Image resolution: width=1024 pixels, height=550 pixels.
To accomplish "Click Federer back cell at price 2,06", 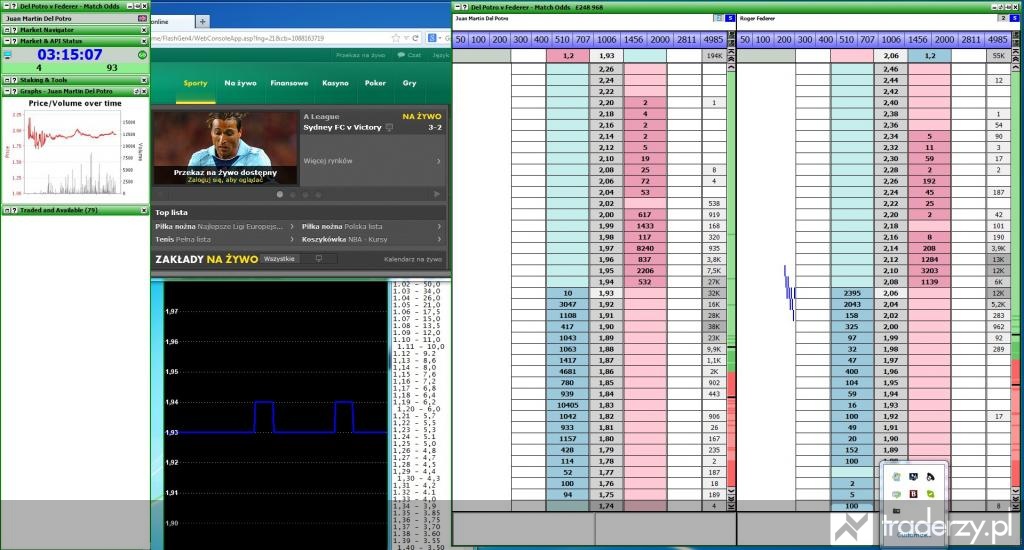I will 852,293.
